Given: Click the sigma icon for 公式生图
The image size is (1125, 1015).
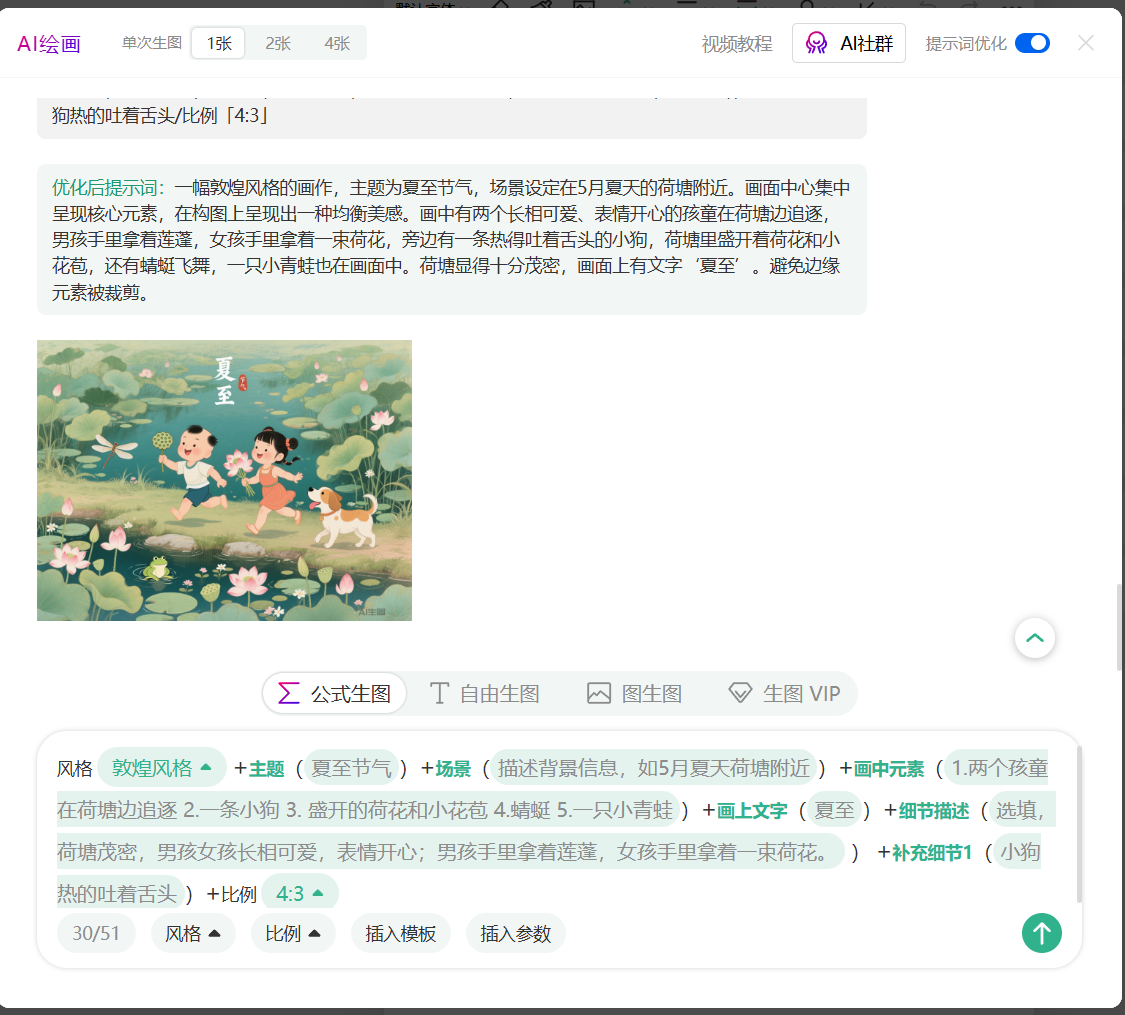Looking at the screenshot, I should pos(289,693).
